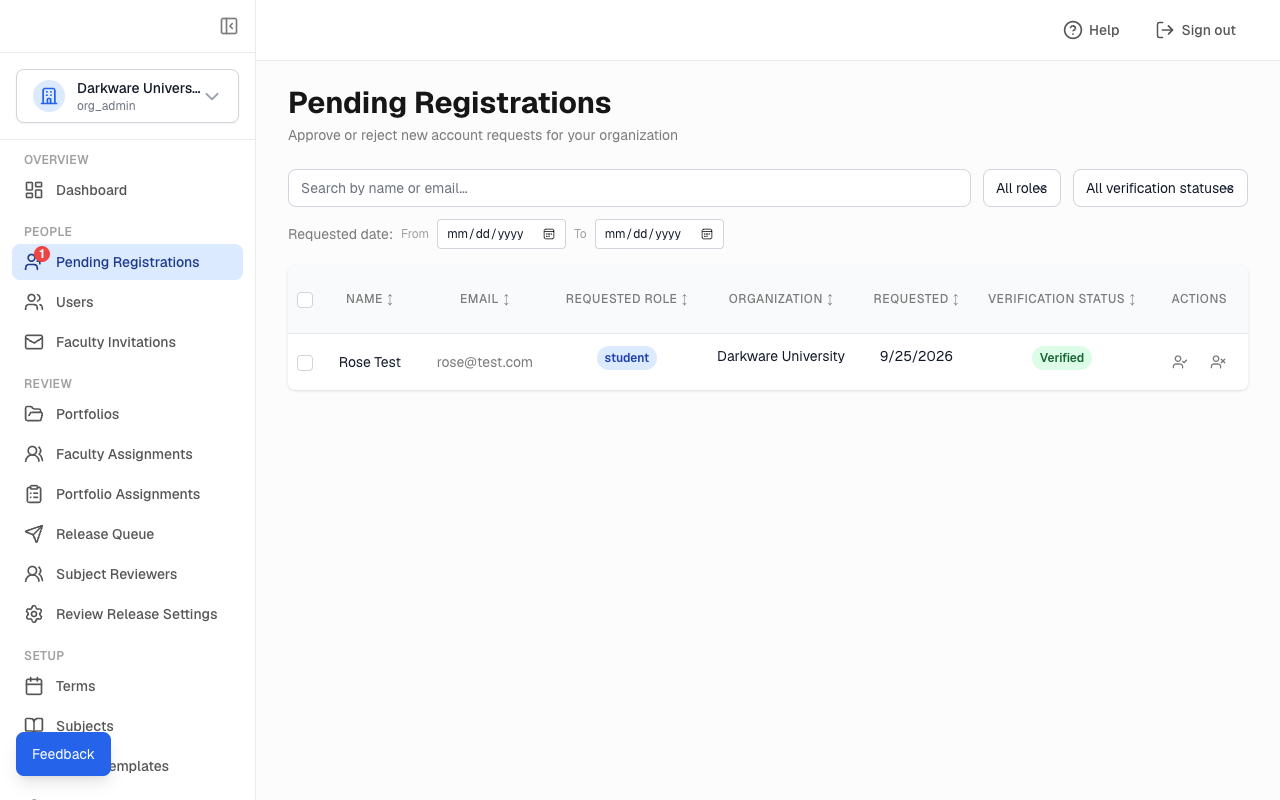
Task: Check the Rose Test row checkbox
Action: tap(305, 363)
